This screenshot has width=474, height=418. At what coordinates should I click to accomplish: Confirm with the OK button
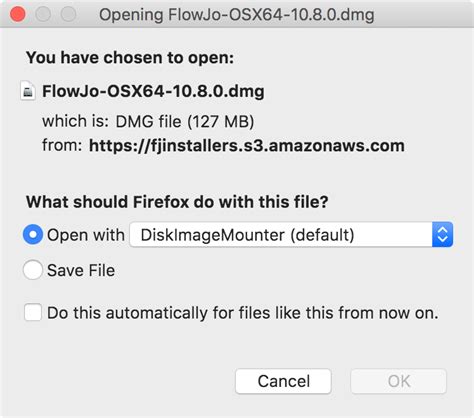tap(398, 381)
